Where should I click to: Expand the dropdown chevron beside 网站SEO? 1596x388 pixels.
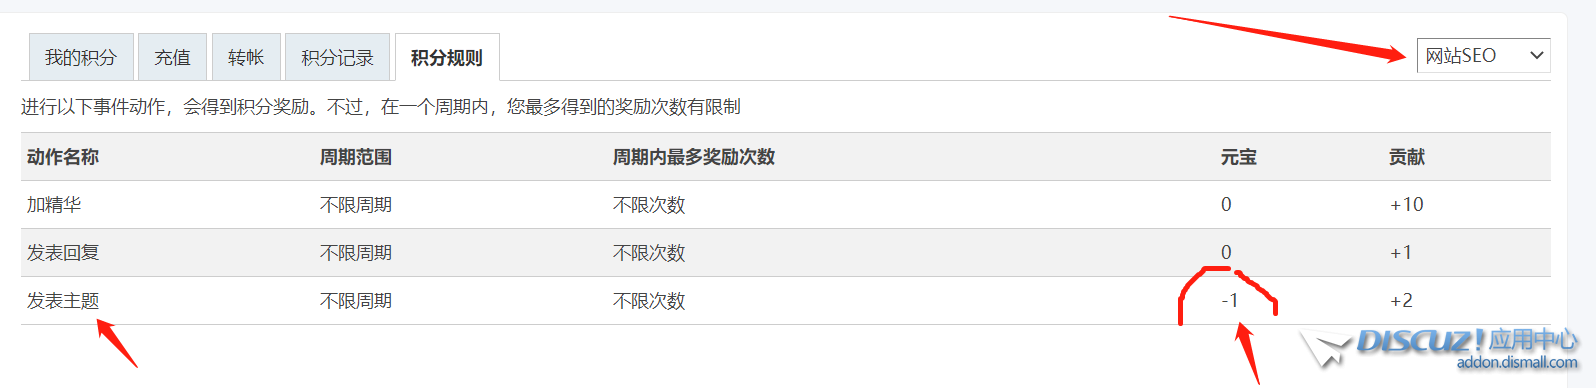[1537, 56]
